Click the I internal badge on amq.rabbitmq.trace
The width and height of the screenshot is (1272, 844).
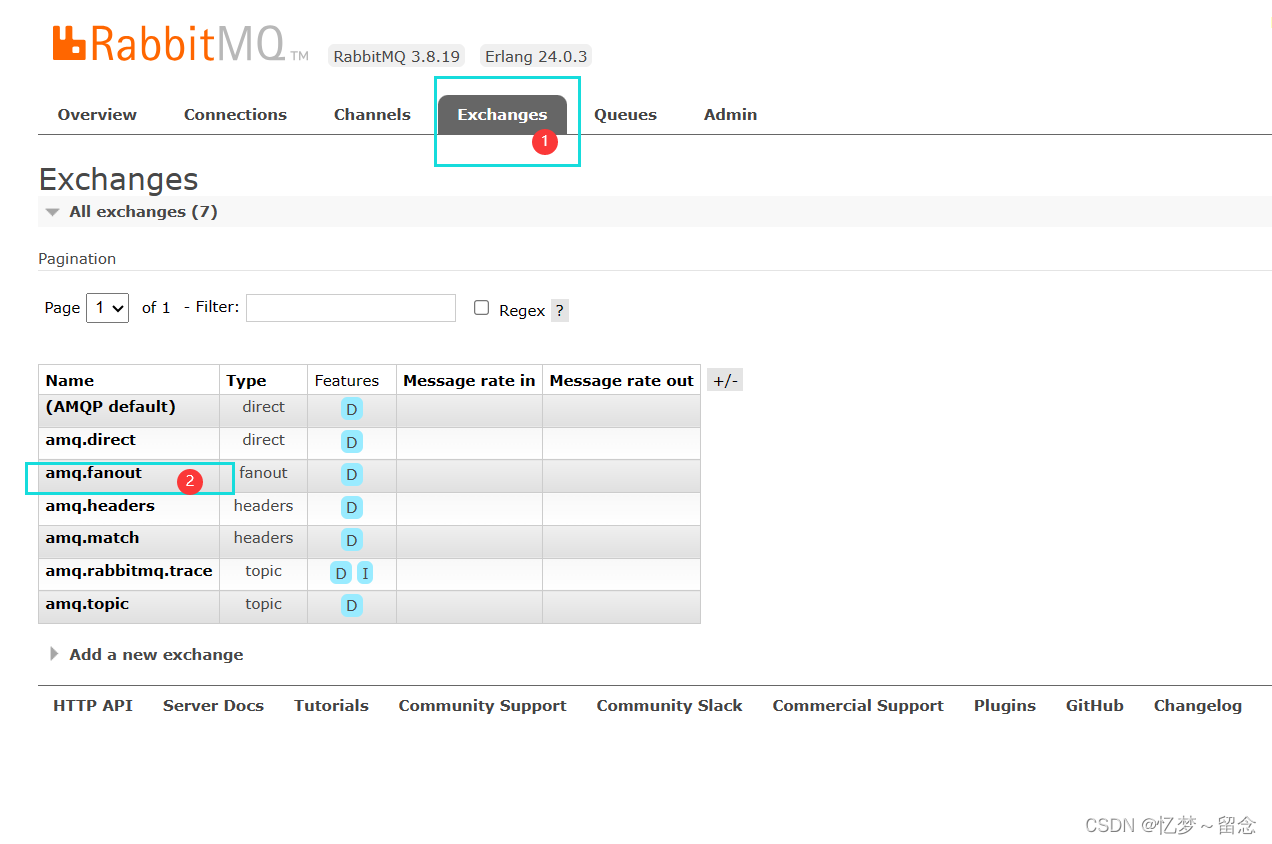365,572
